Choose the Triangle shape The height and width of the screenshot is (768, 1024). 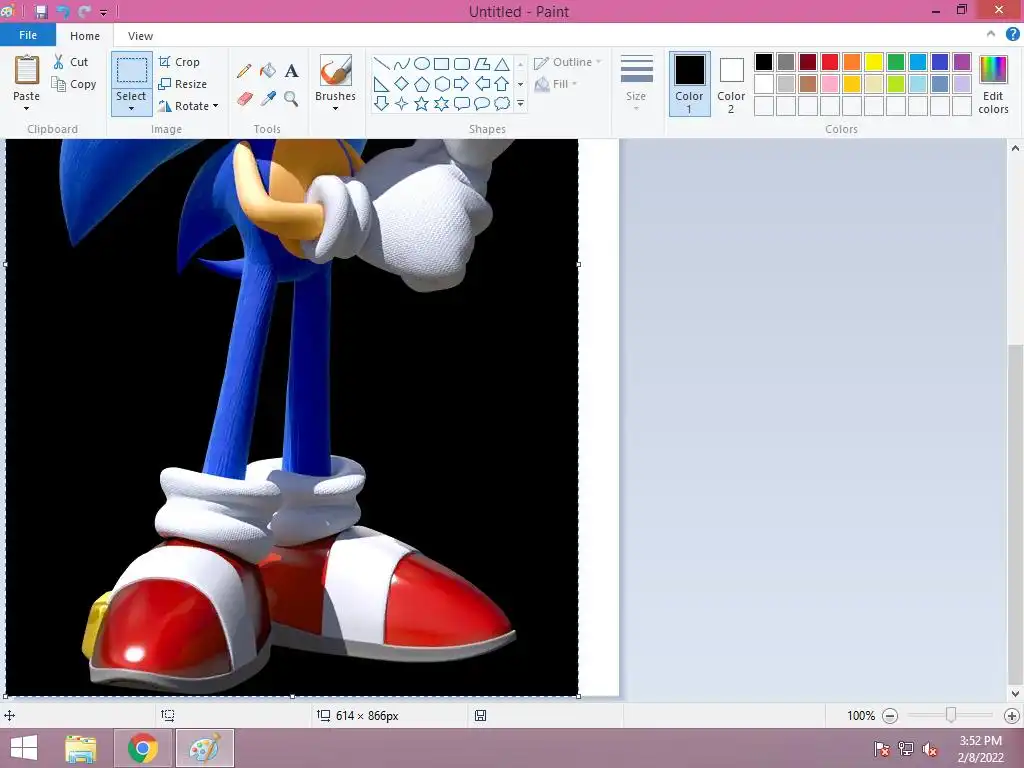[502, 64]
